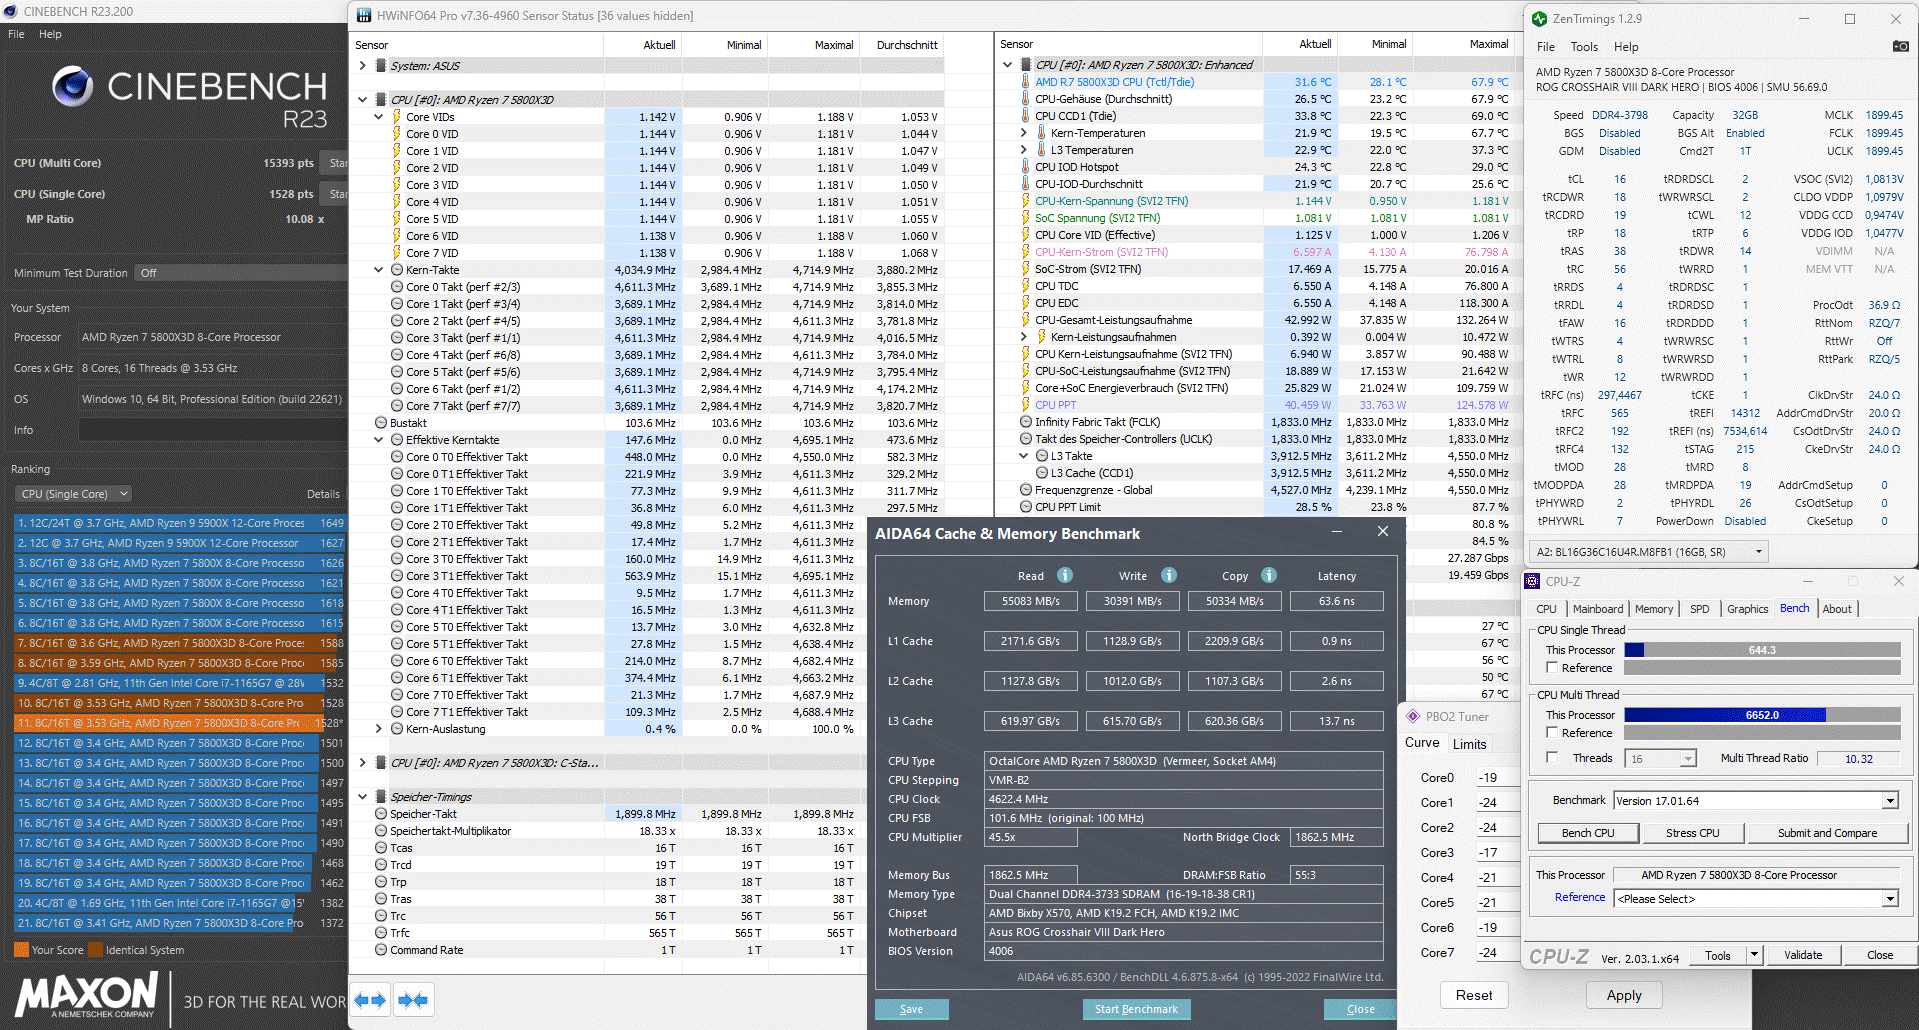This screenshot has width=1919, height=1030.
Task: Switch to the CPU-Z Mainboard tab
Action: [1598, 609]
